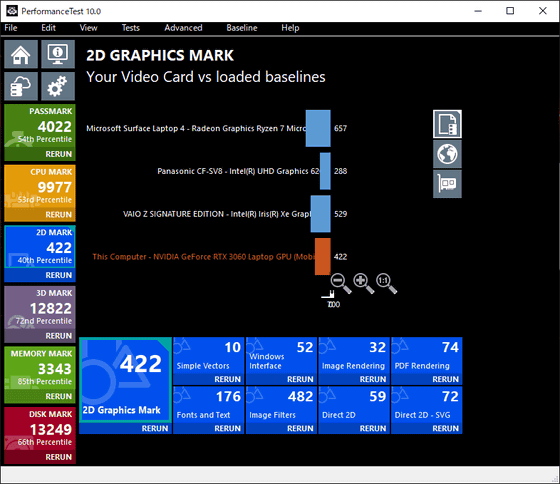Click the 288 score value
This screenshot has width=560, height=484.
(x=340, y=171)
